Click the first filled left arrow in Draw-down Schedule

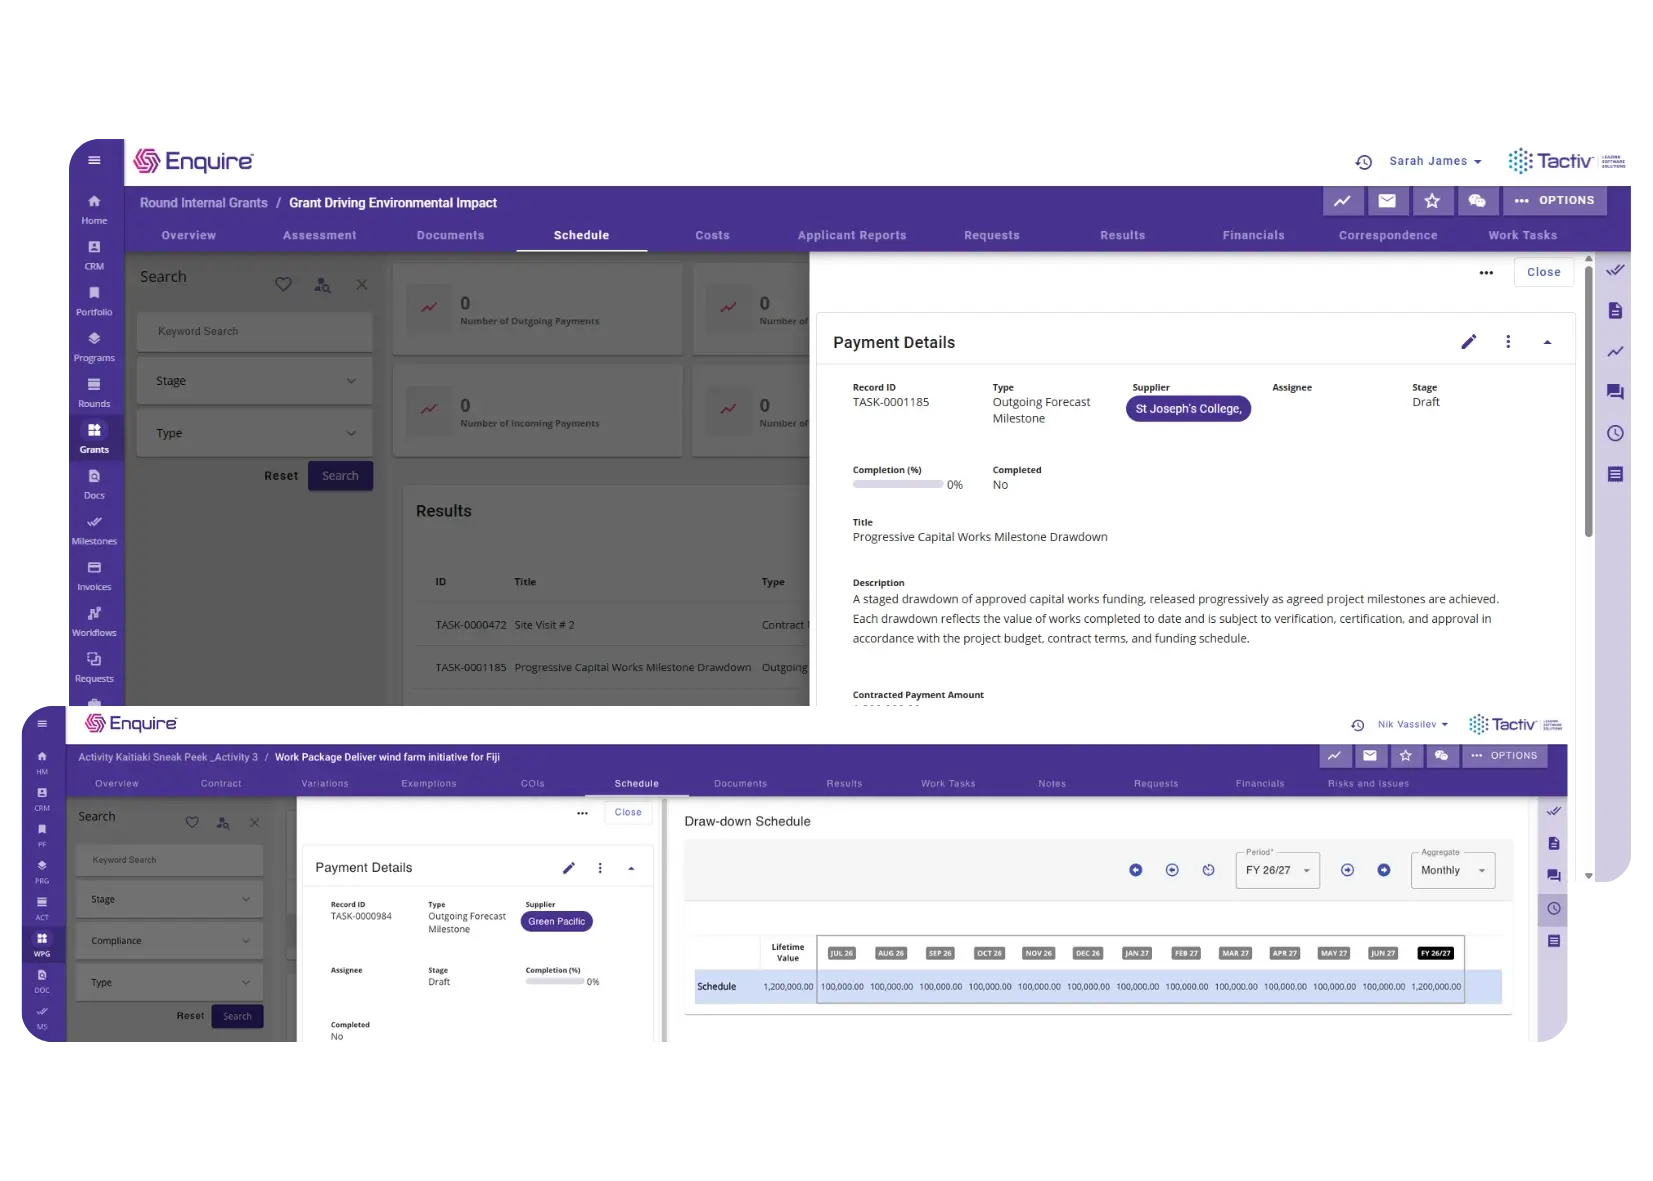click(1135, 870)
